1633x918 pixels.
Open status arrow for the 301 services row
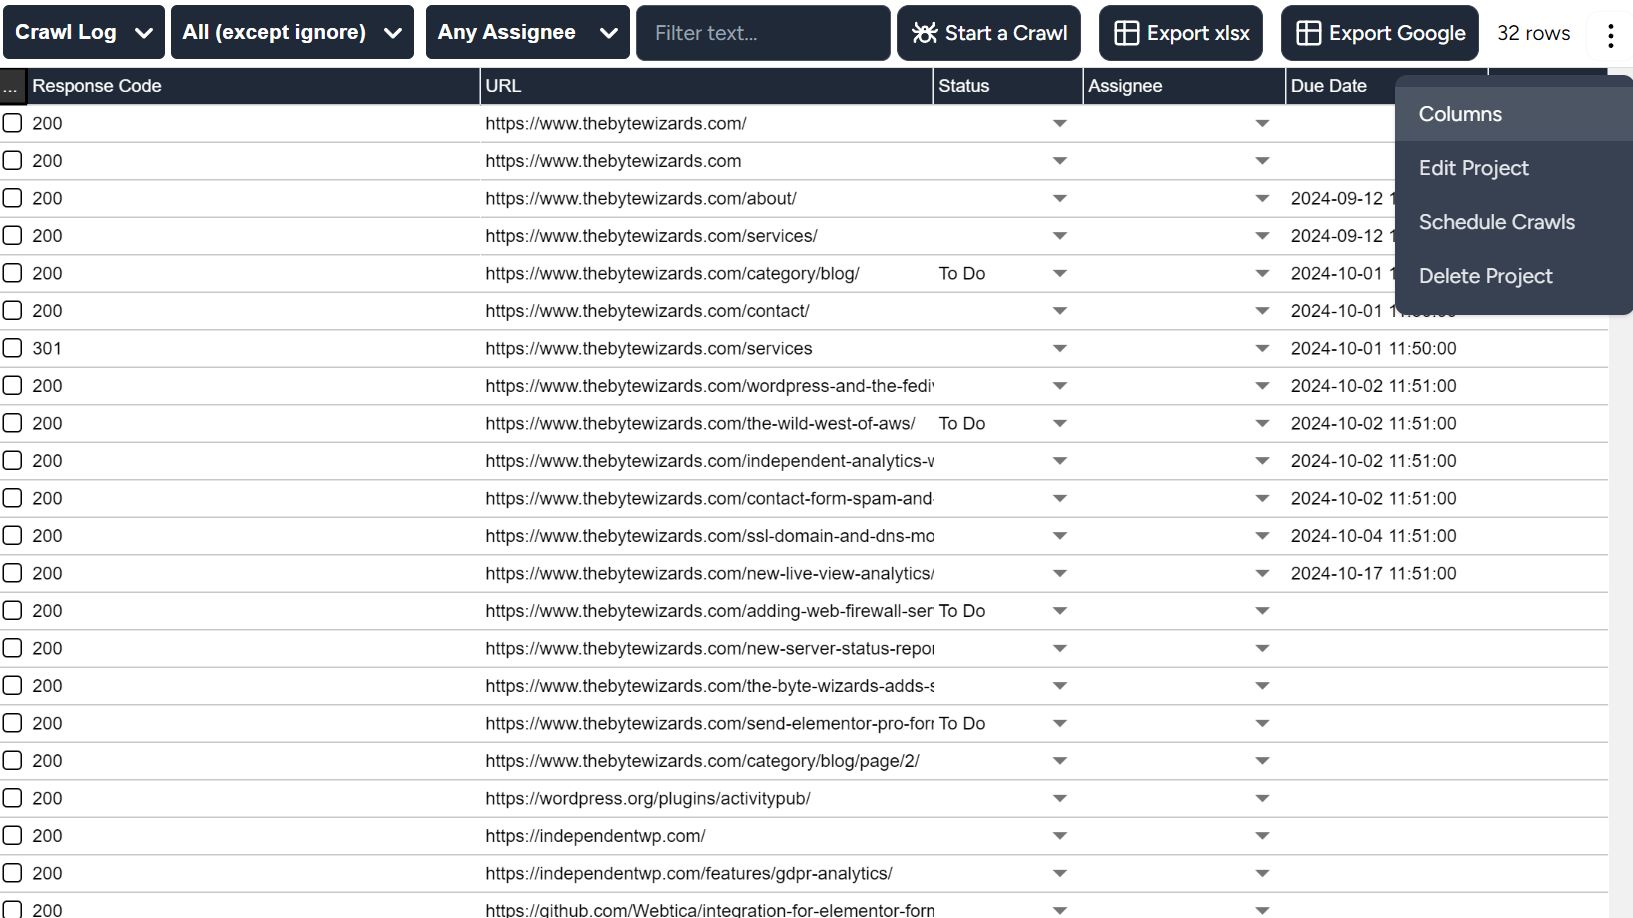click(1059, 349)
